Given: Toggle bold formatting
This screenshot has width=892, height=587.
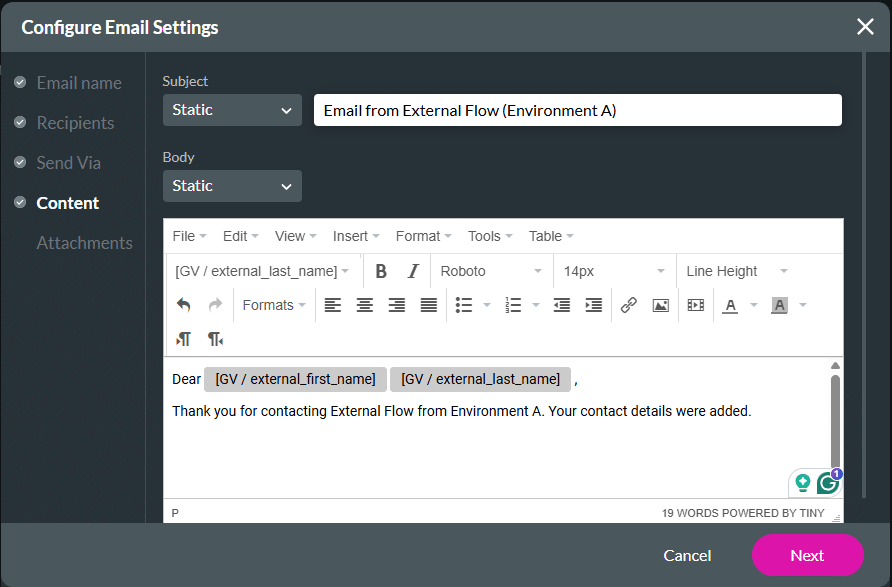Looking at the screenshot, I should 380,271.
